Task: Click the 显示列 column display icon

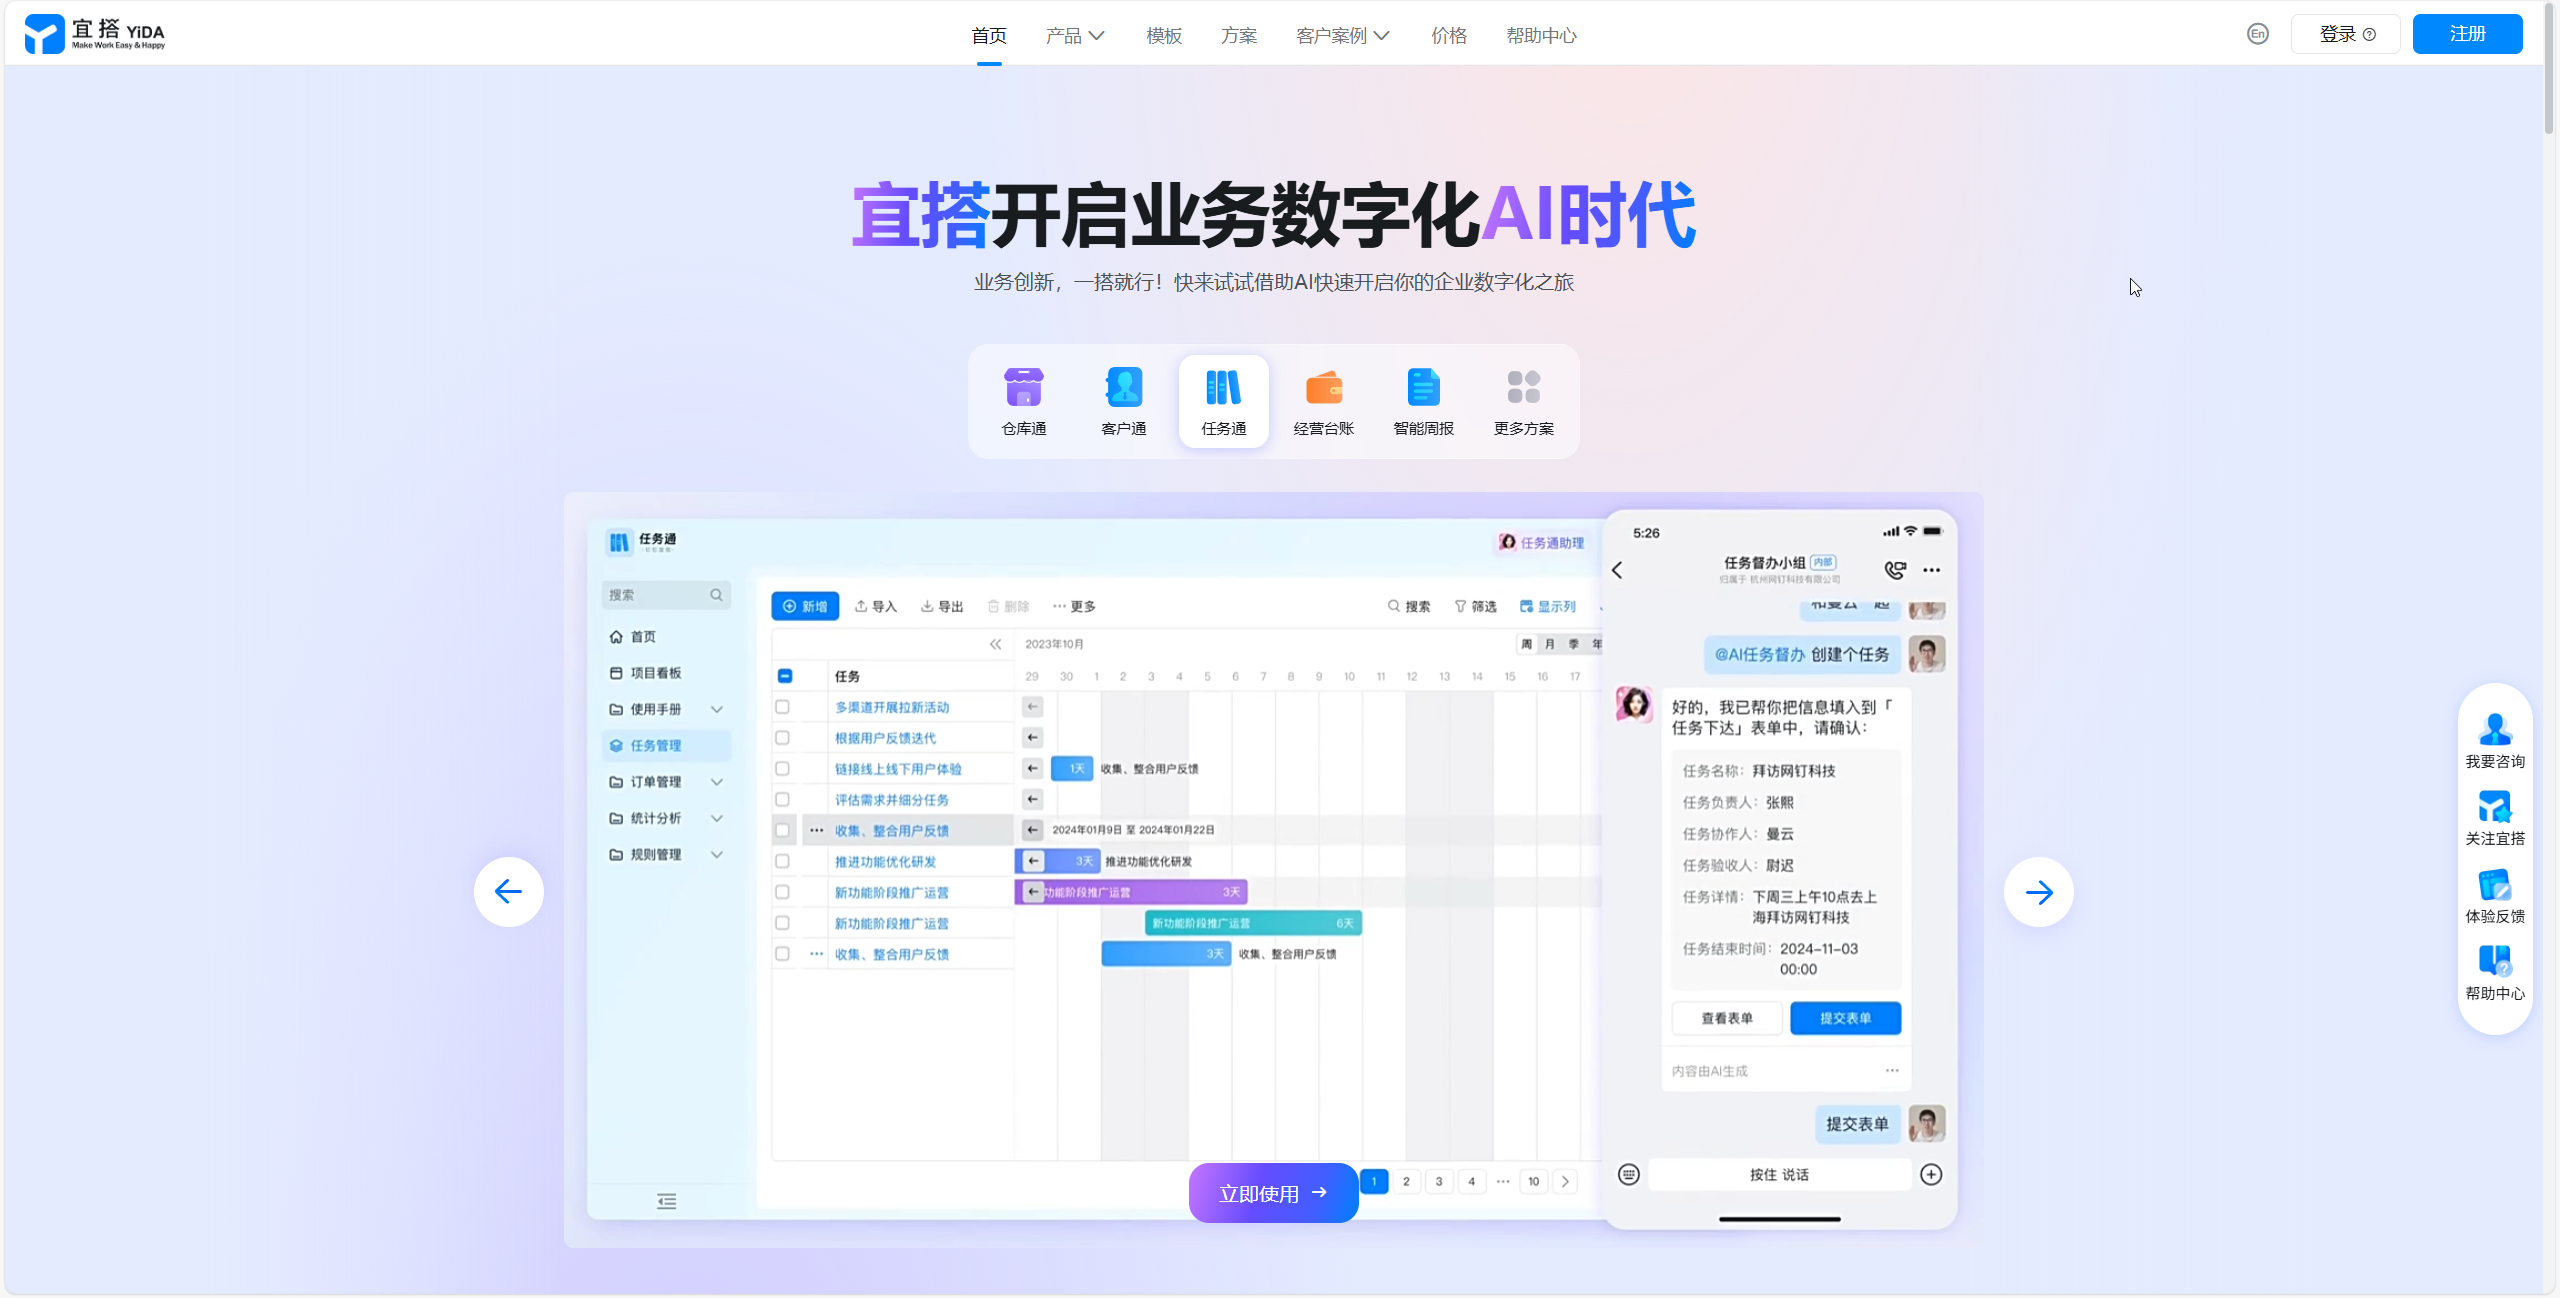Action: pyautogui.click(x=1526, y=606)
